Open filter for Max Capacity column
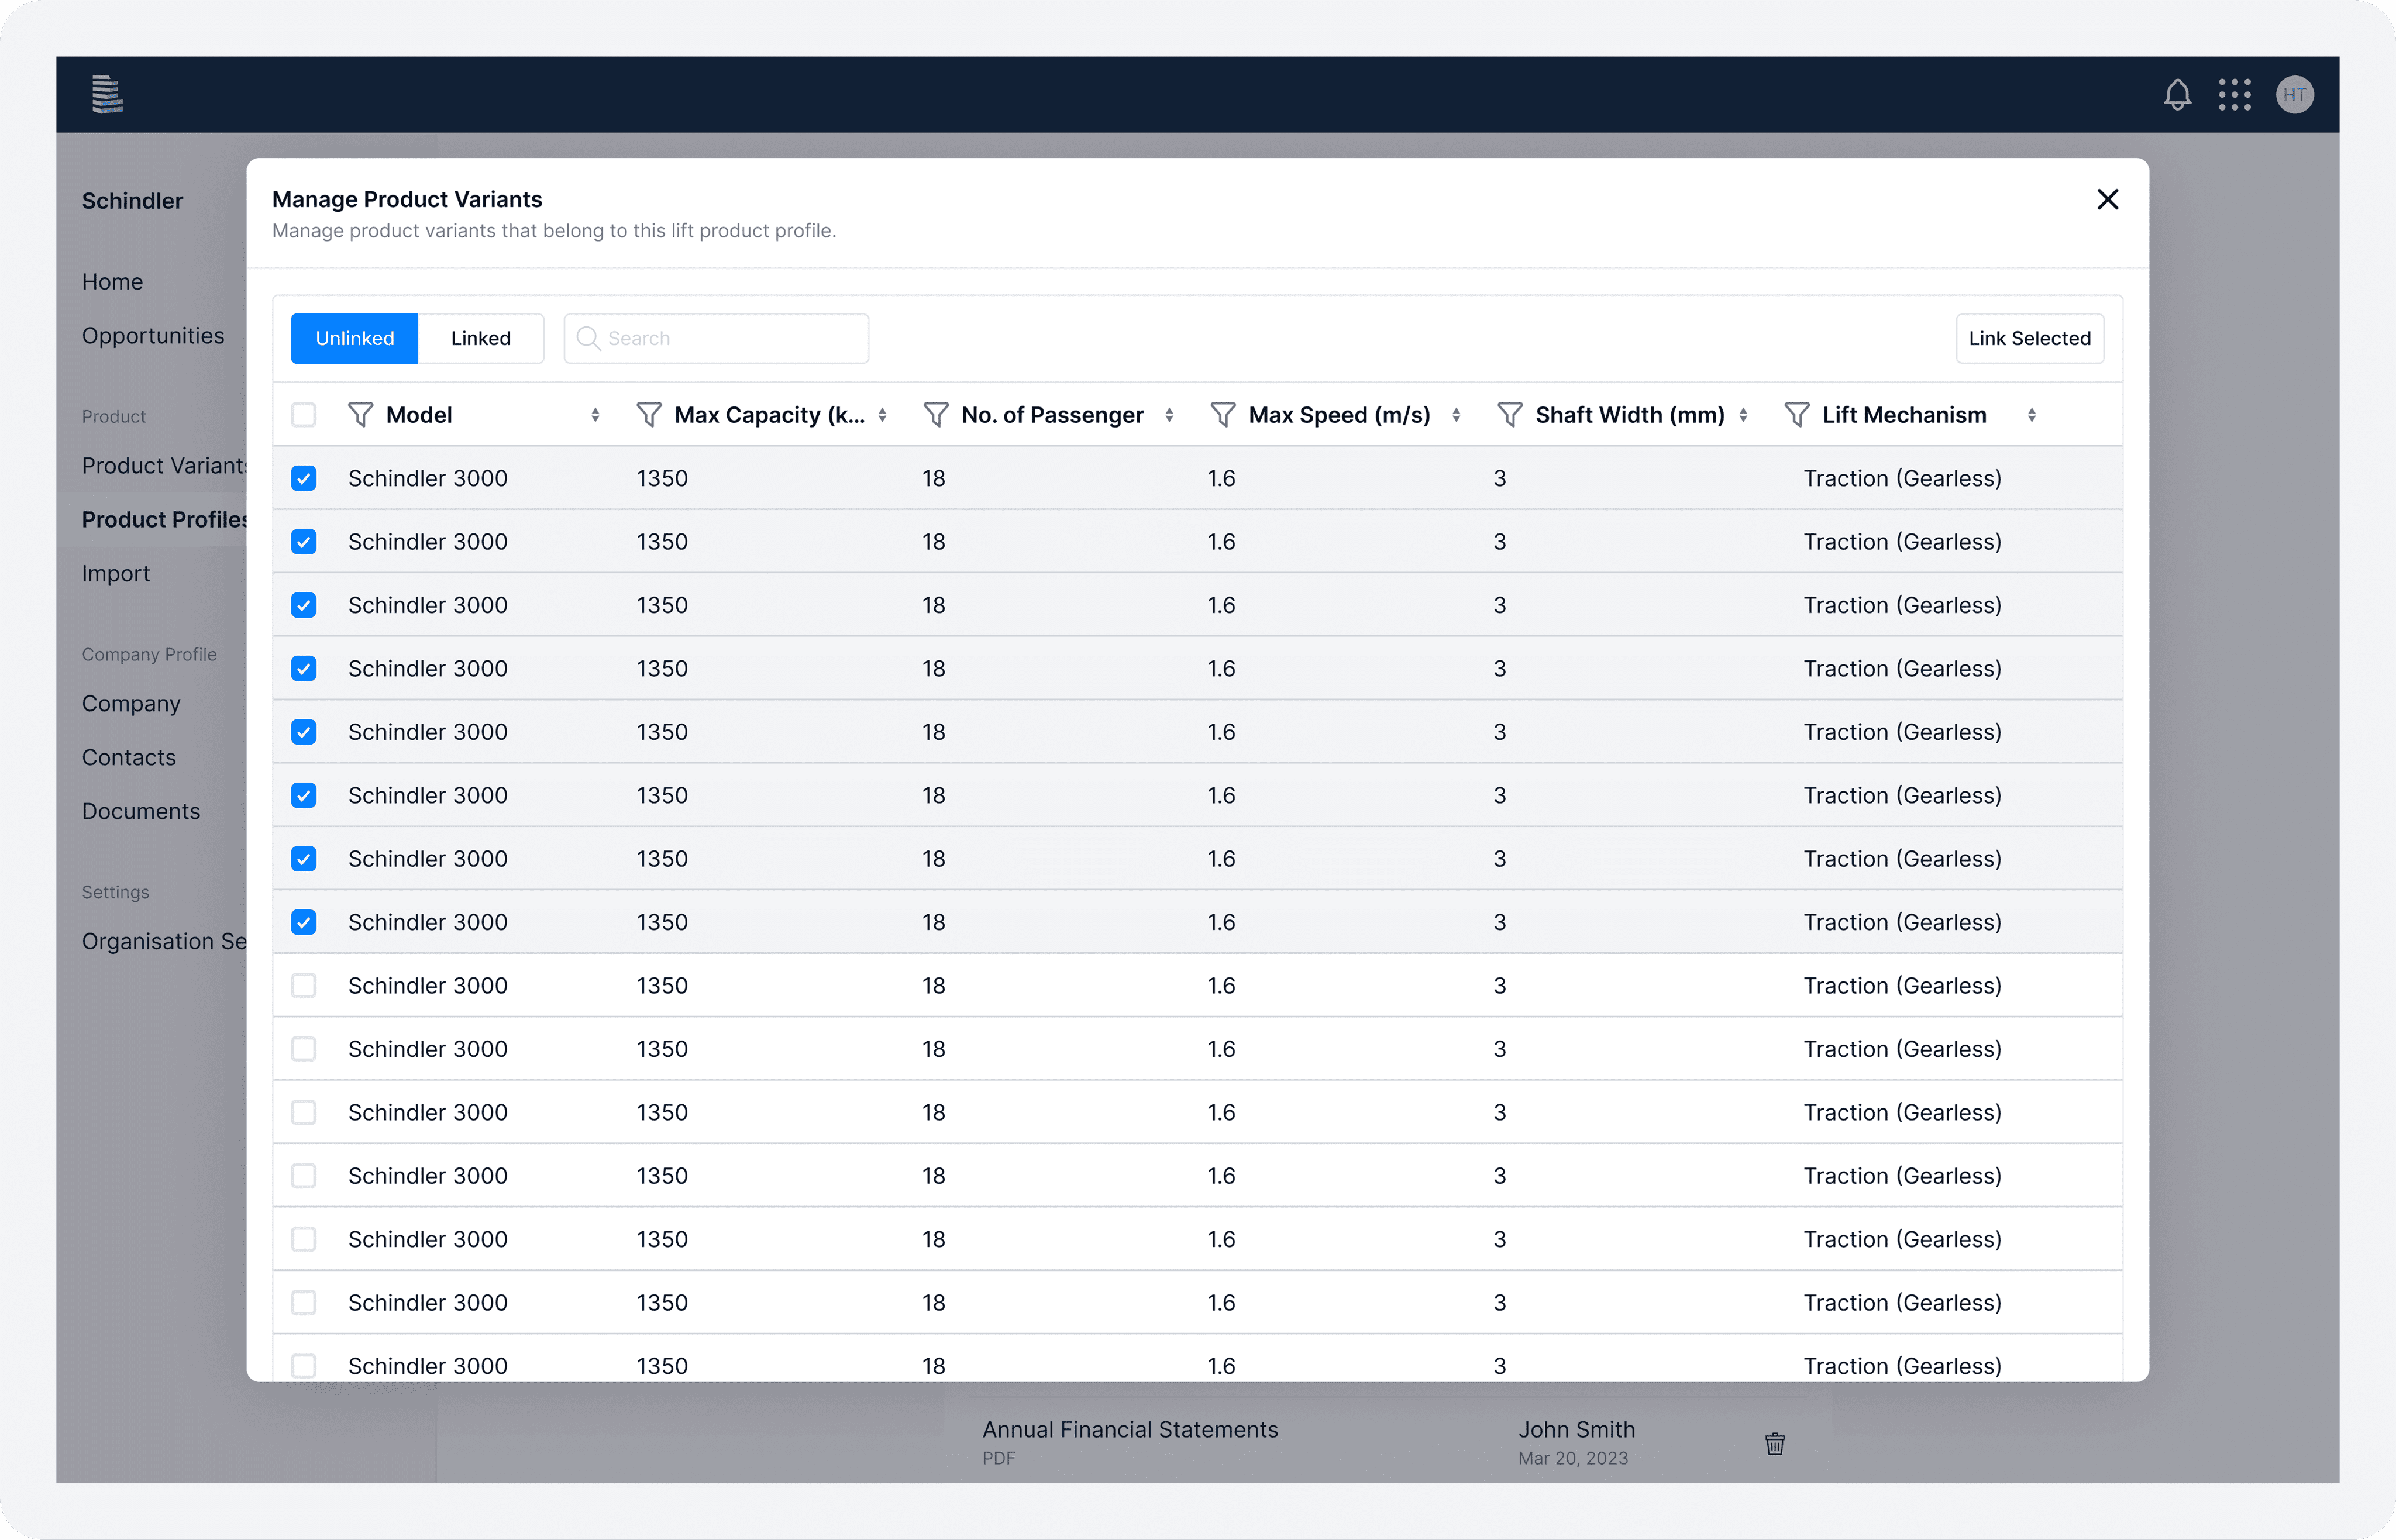 pyautogui.click(x=649, y=415)
